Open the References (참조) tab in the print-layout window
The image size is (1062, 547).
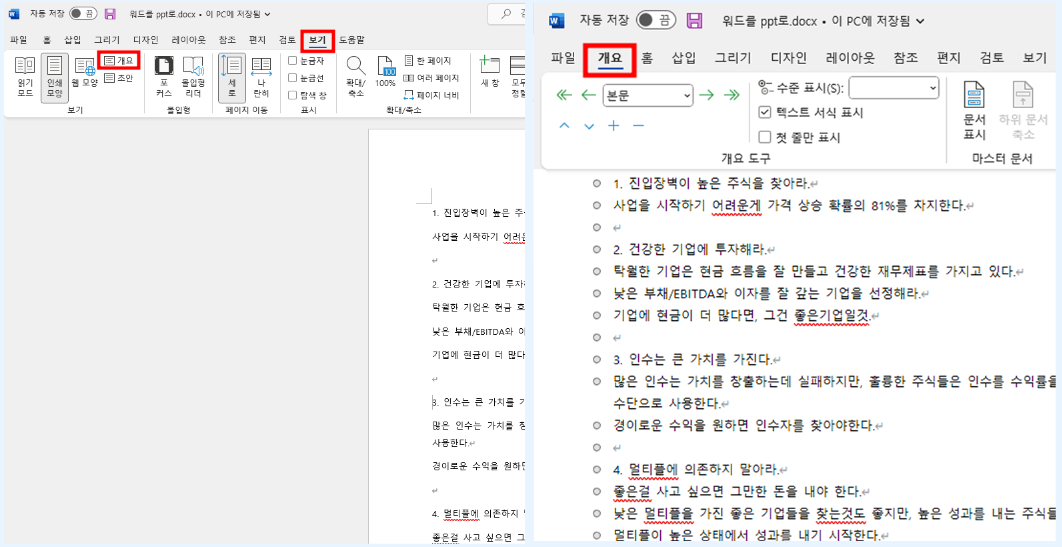pos(227,40)
